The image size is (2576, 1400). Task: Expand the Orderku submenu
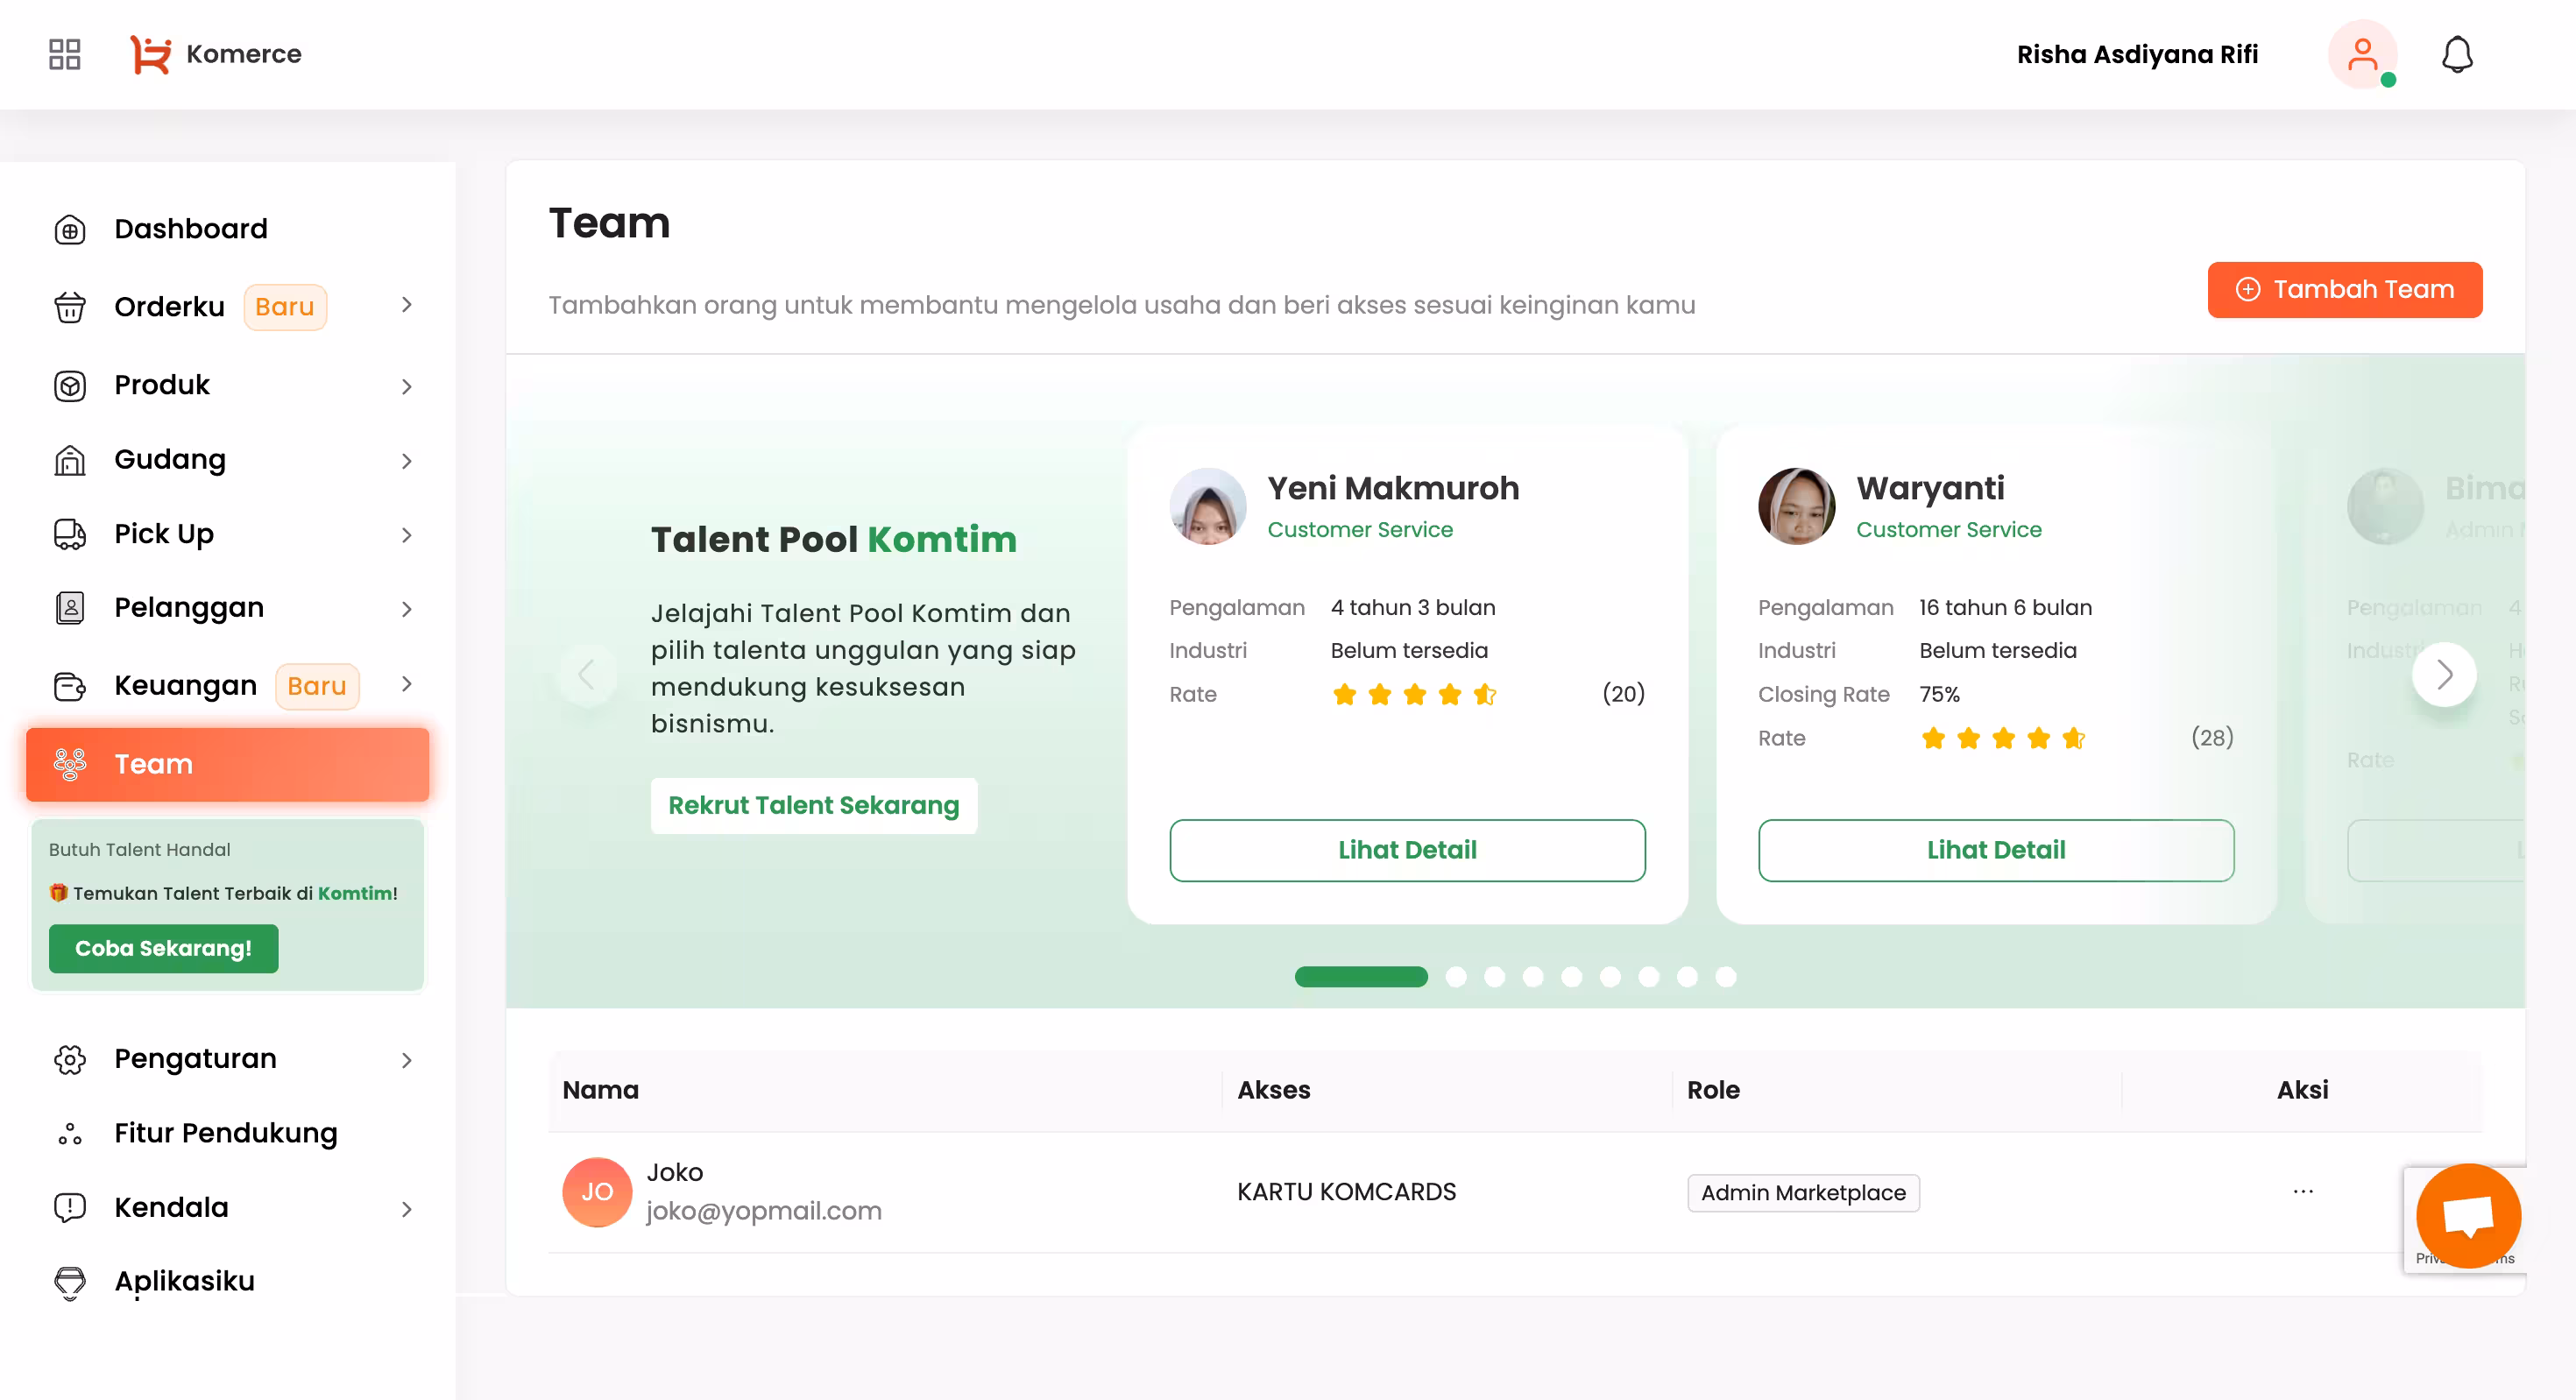coord(406,305)
